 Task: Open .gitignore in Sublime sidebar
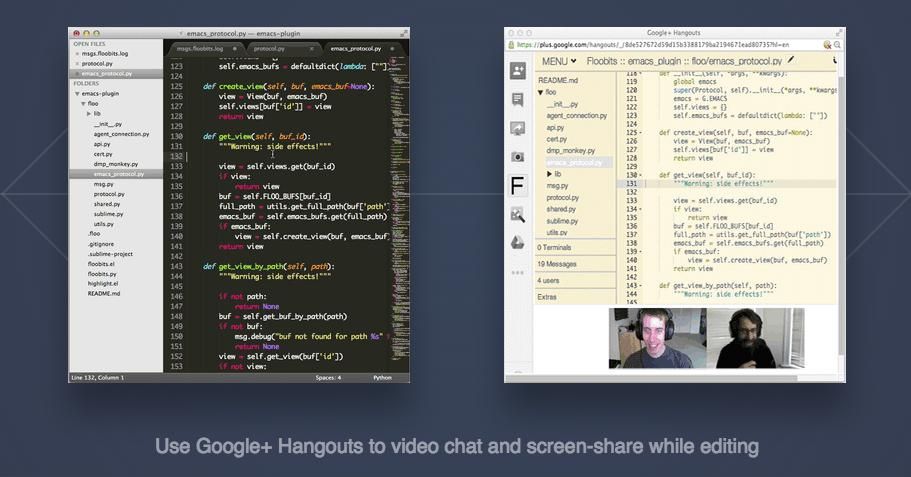101,244
